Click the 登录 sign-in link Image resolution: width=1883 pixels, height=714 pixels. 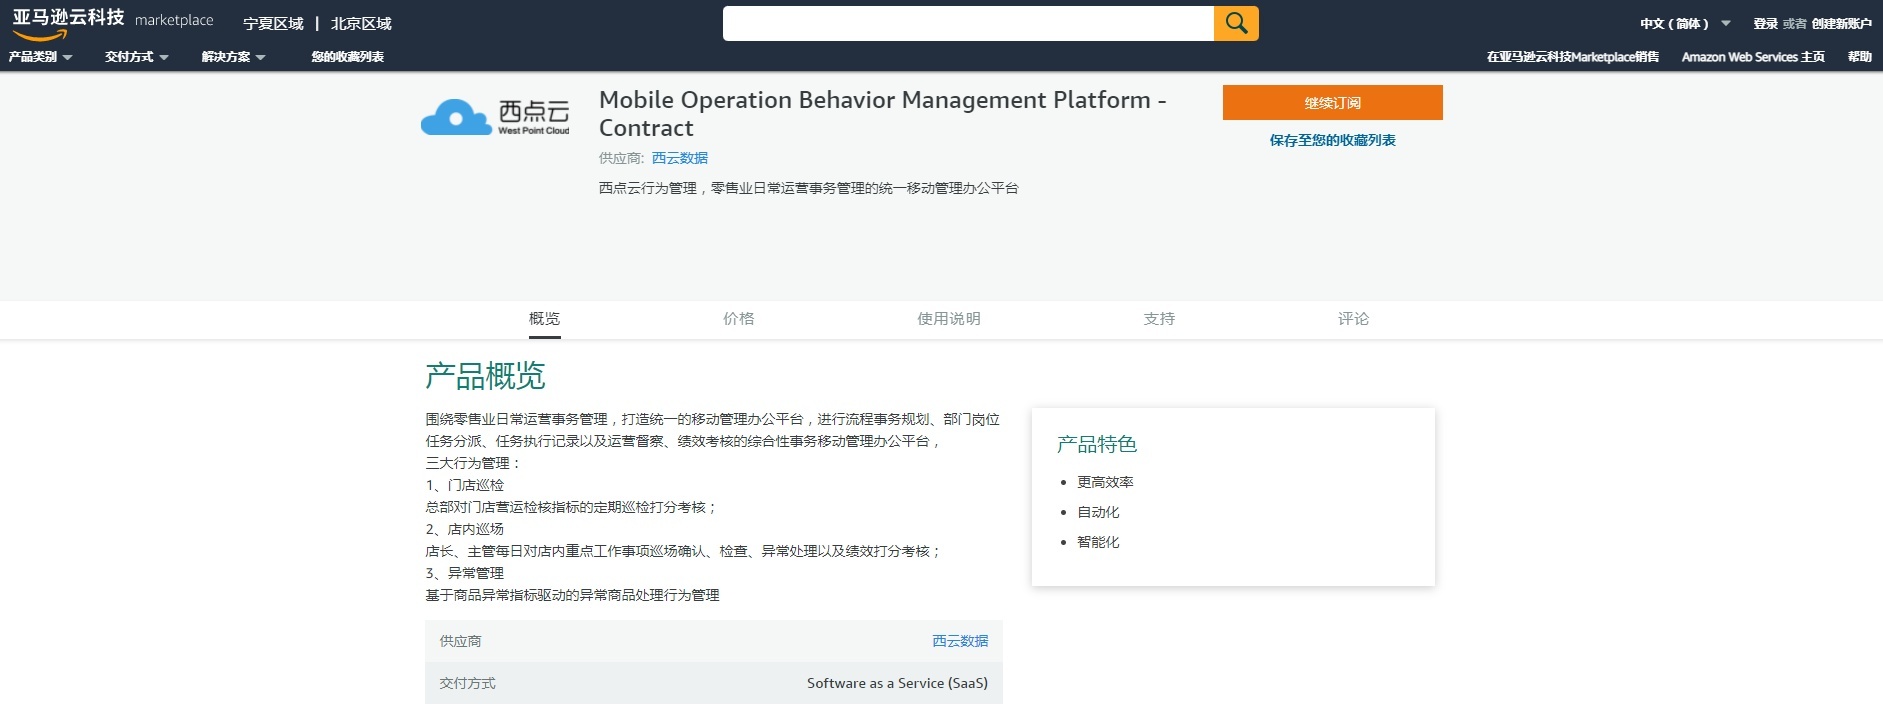(x=1765, y=24)
